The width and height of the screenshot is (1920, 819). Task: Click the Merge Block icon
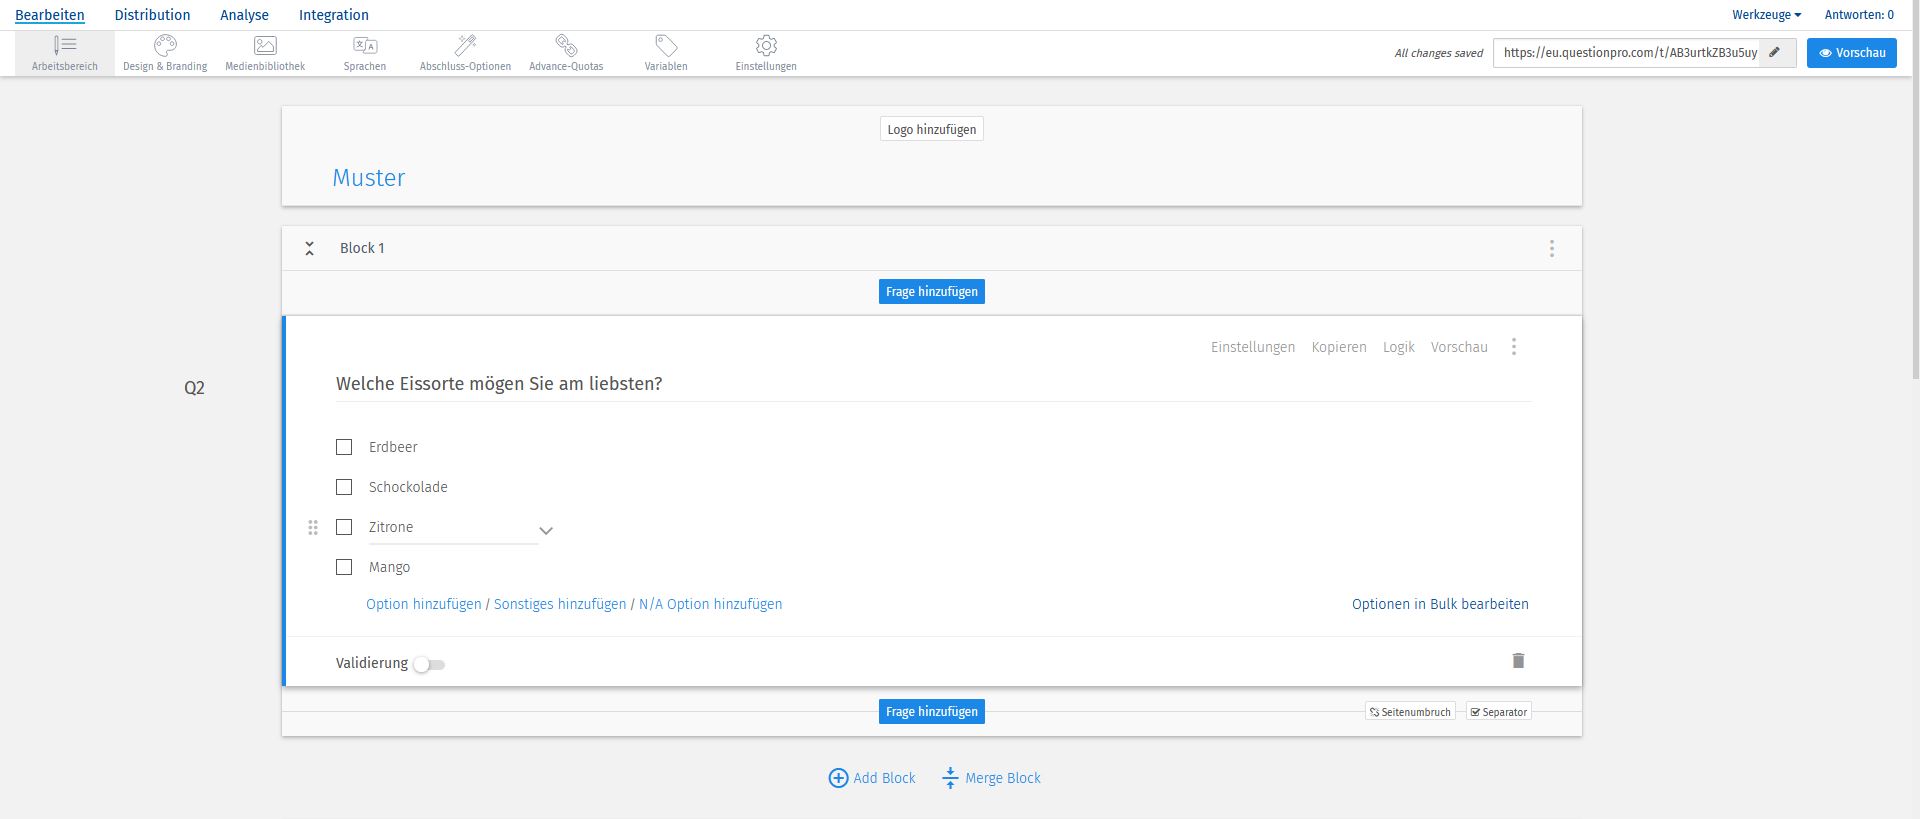(950, 778)
